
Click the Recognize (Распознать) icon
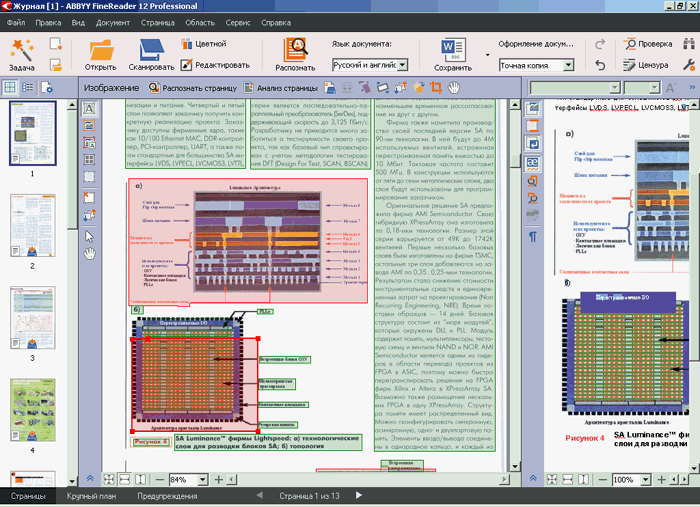(x=297, y=48)
